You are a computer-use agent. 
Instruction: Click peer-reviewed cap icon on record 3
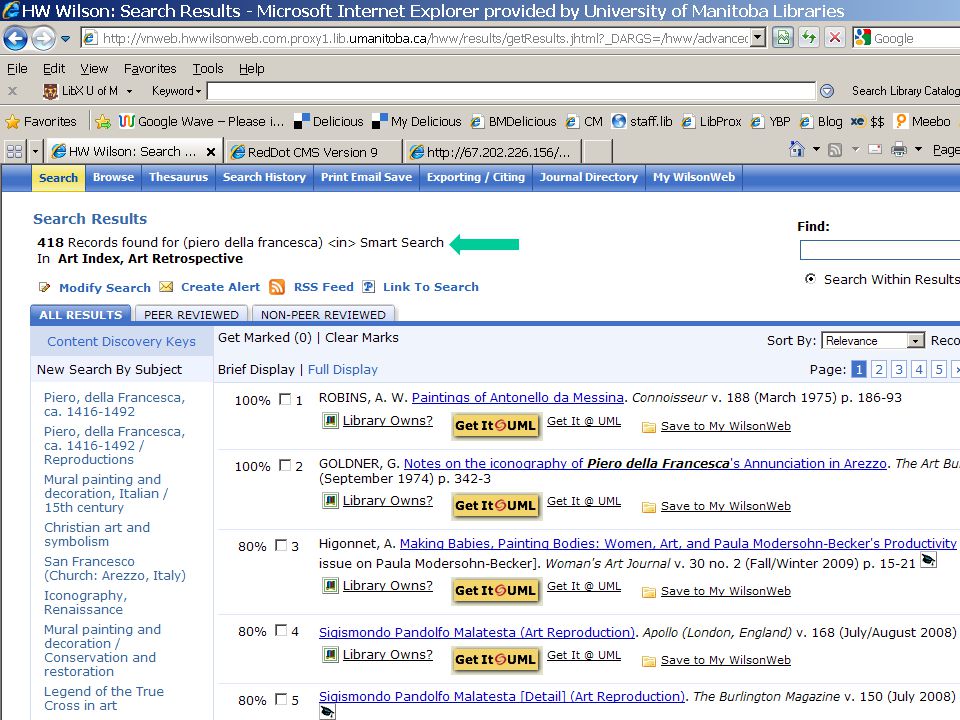[x=929, y=560]
